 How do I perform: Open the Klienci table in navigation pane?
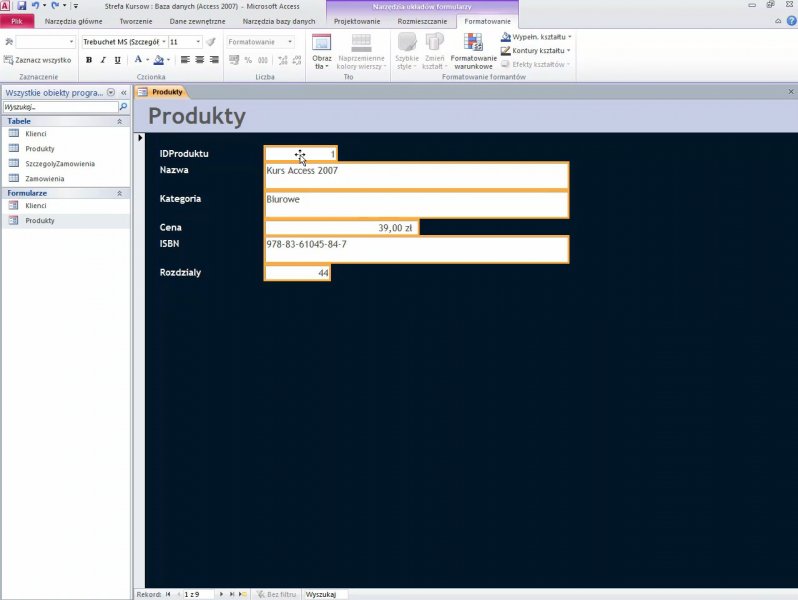(x=36, y=133)
